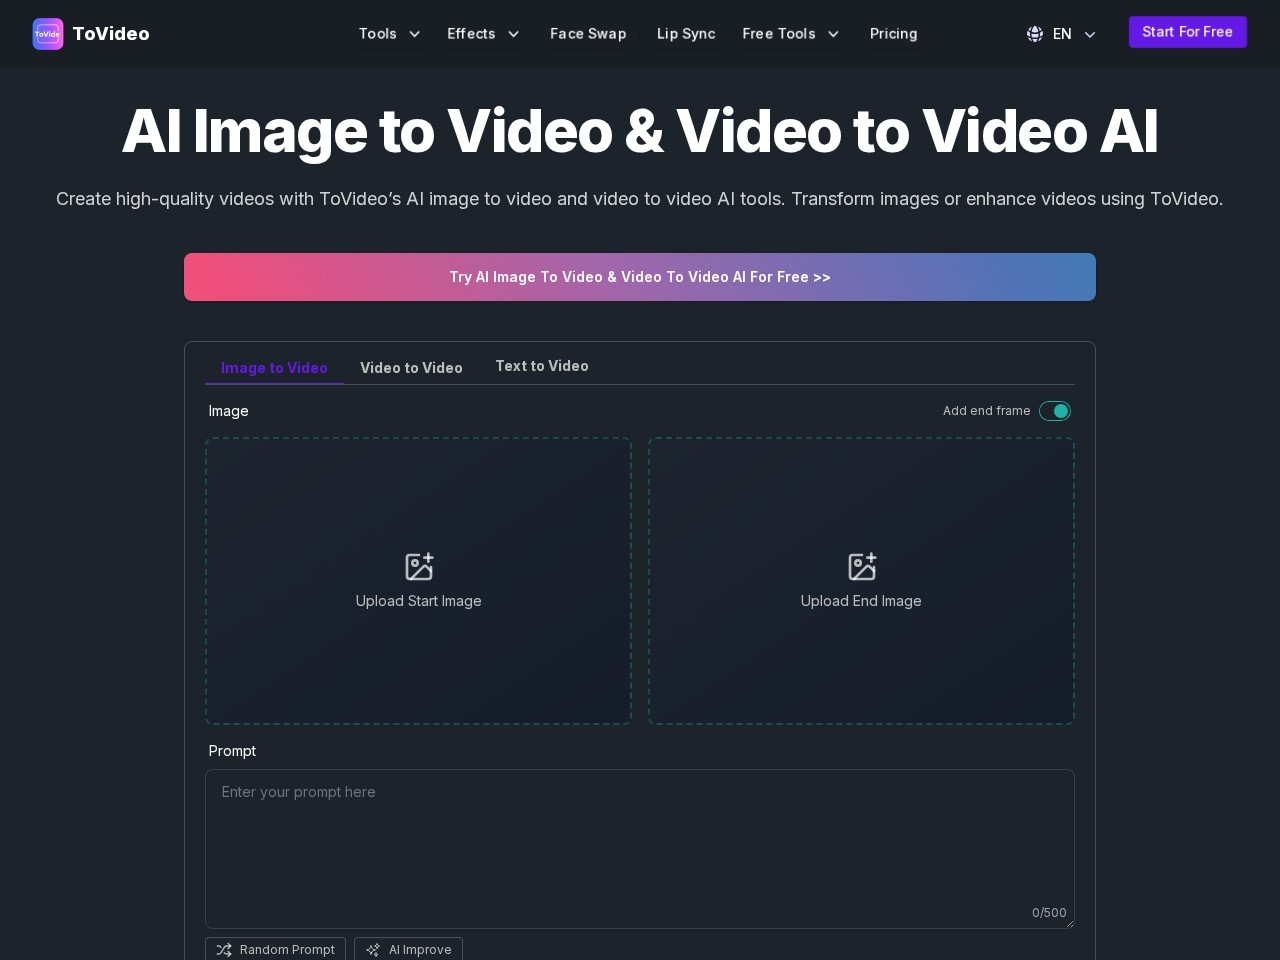Open the Tools dropdown menu
Viewport: 1280px width, 960px height.
[x=390, y=33]
